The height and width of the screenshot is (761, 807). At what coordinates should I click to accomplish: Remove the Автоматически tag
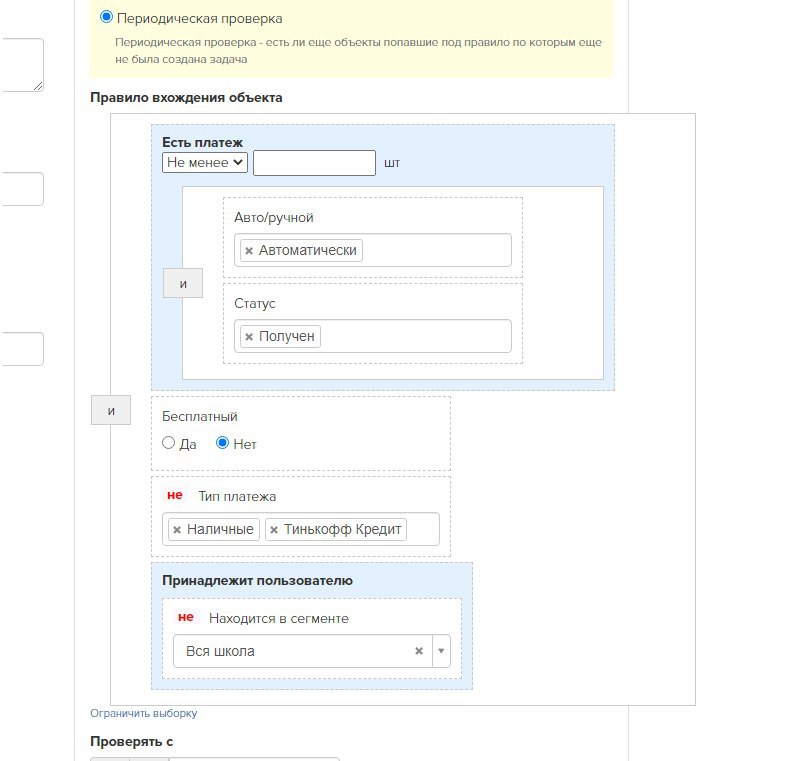coord(249,251)
